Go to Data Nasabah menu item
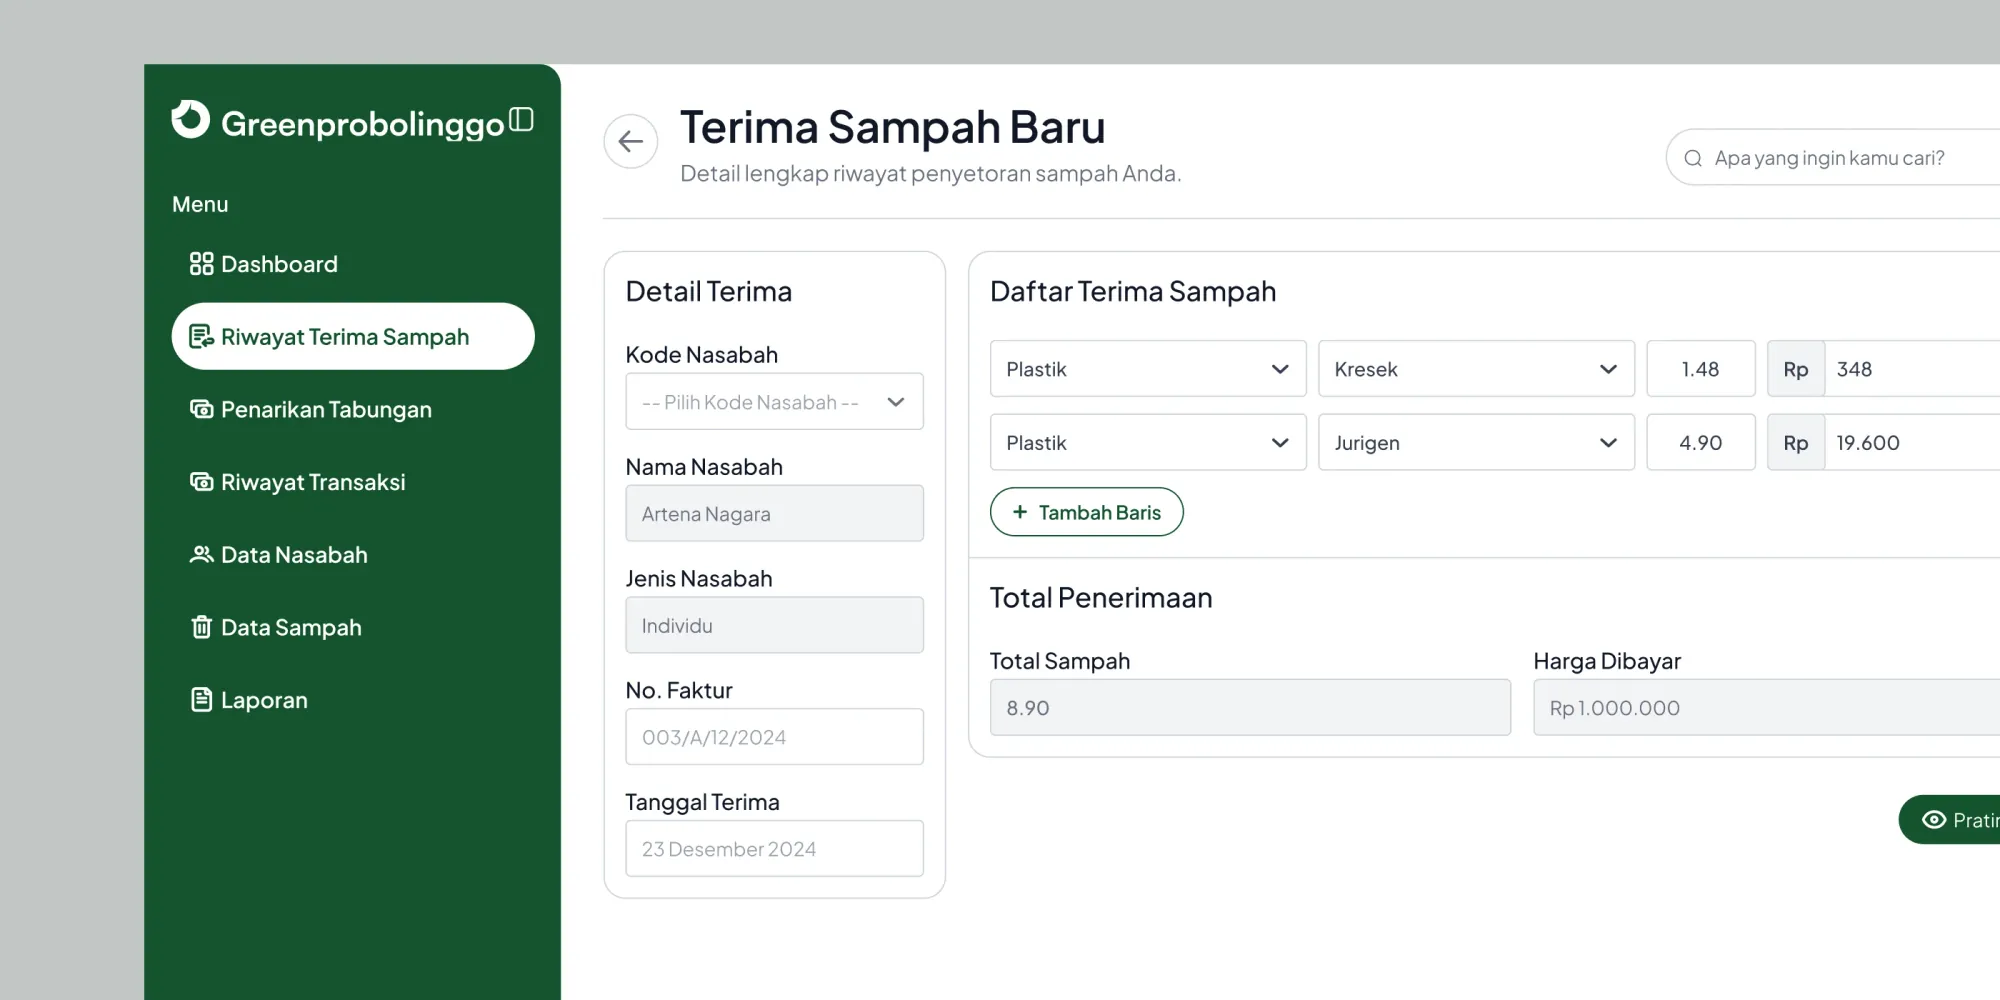This screenshot has height=1000, width=2000. [x=353, y=554]
